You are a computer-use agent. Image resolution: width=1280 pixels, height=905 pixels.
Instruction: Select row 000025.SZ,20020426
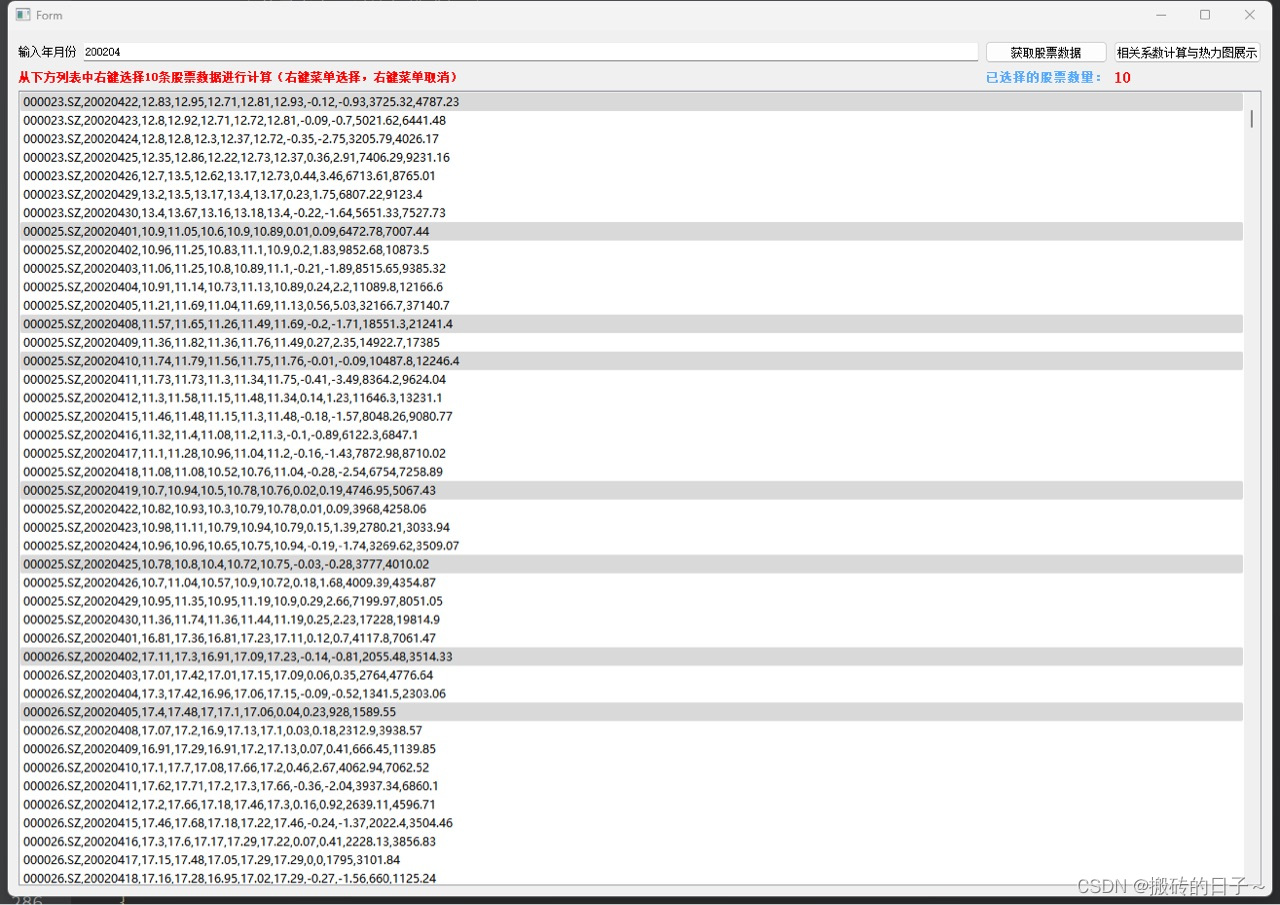point(631,583)
